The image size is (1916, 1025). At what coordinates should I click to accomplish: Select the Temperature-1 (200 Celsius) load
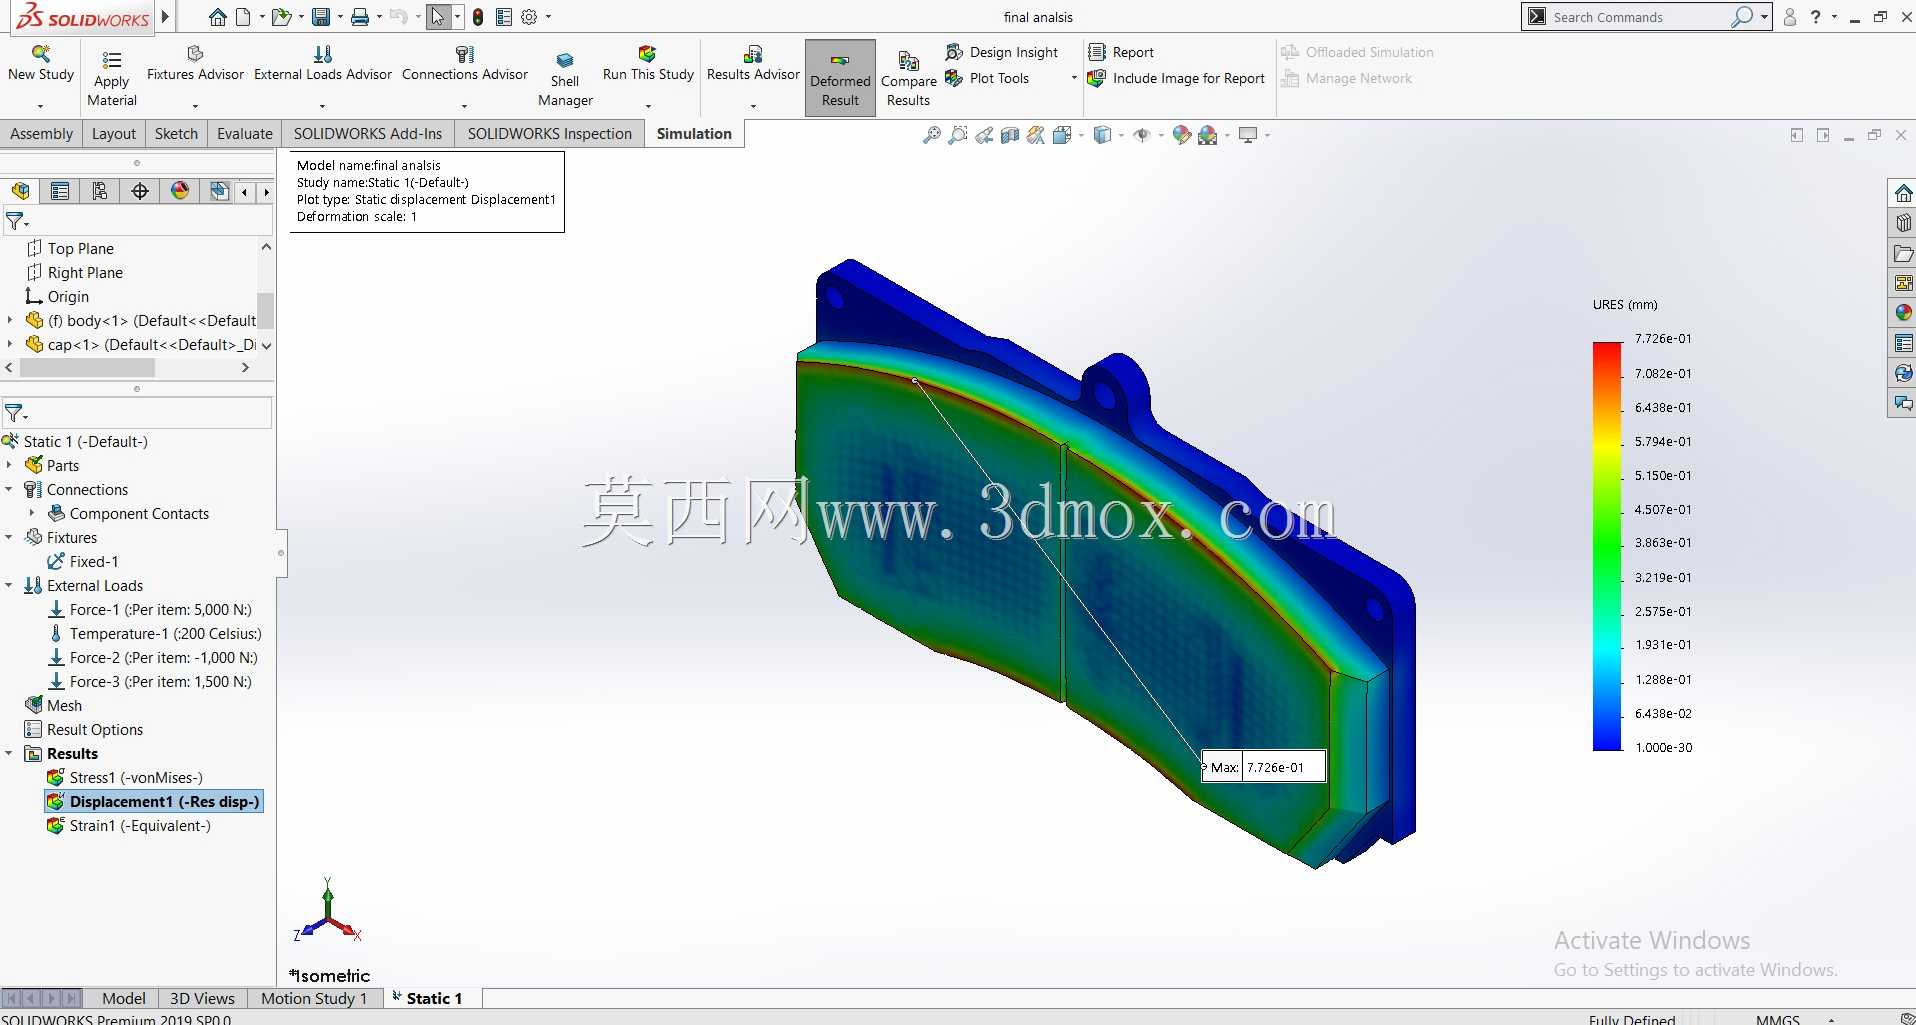(x=155, y=633)
